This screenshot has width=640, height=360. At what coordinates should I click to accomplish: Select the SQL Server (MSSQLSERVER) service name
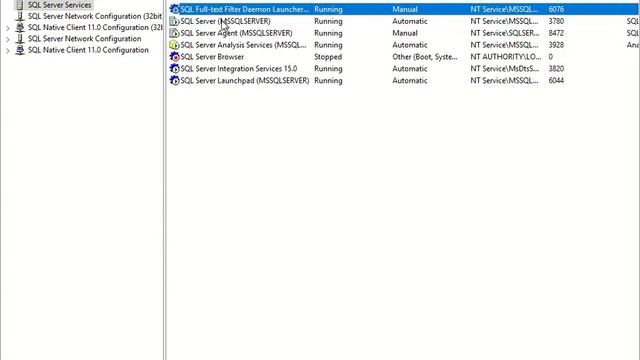tap(225, 21)
